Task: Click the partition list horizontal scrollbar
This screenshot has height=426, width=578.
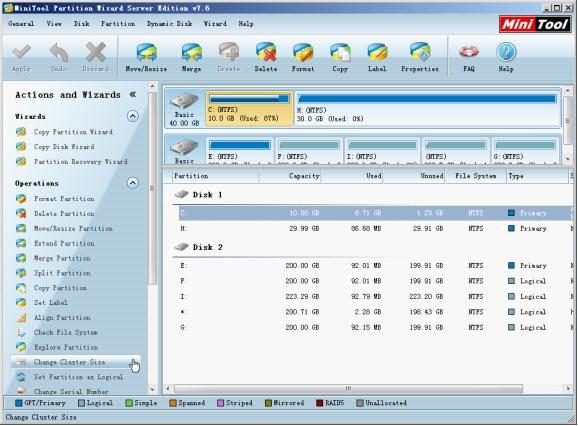Action: click(x=348, y=388)
